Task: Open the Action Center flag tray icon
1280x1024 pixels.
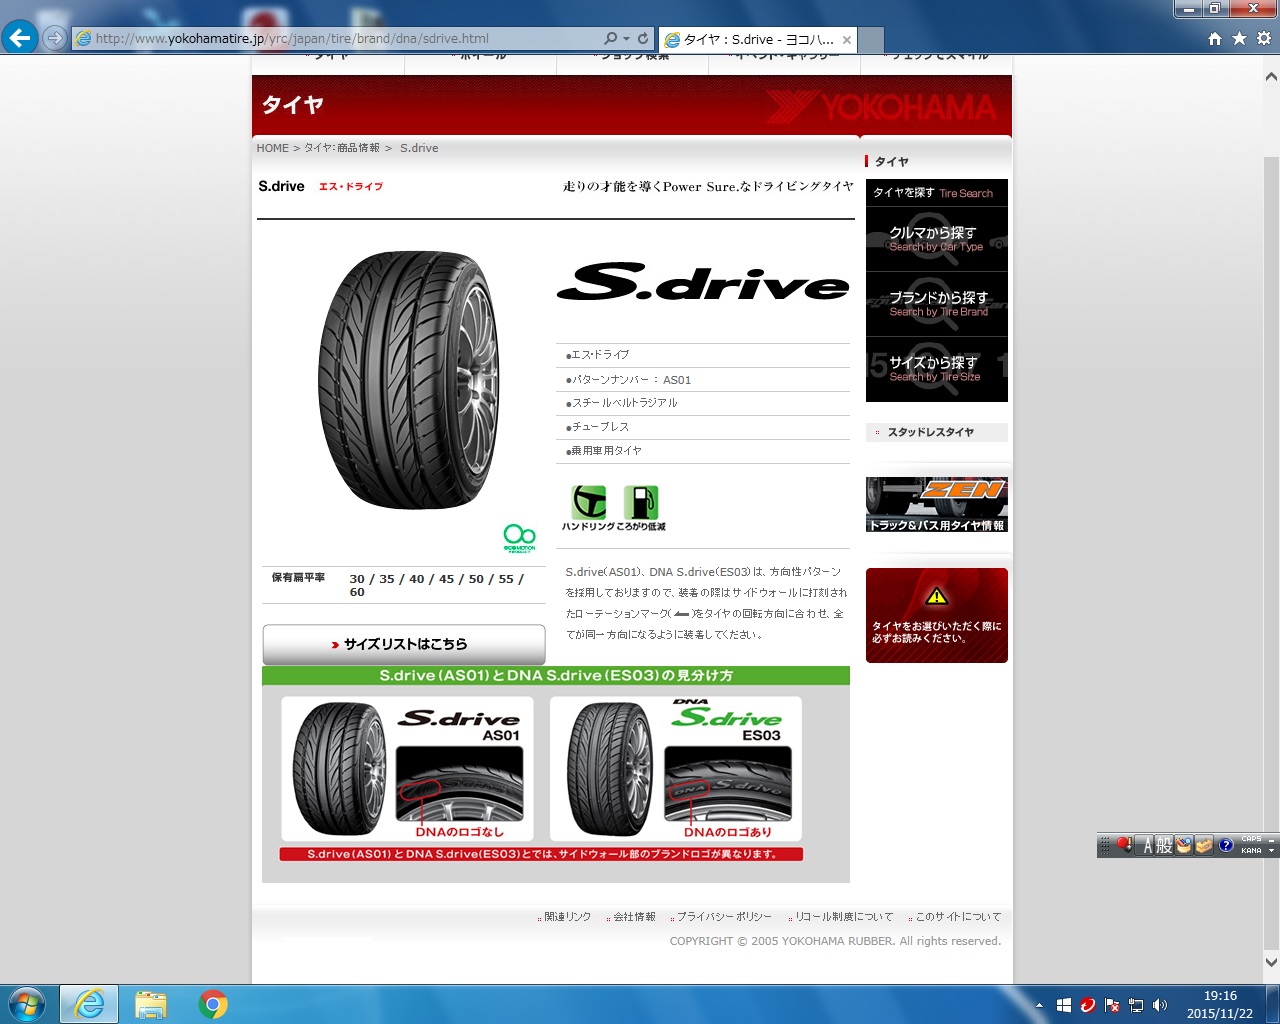Action: [1111, 1005]
